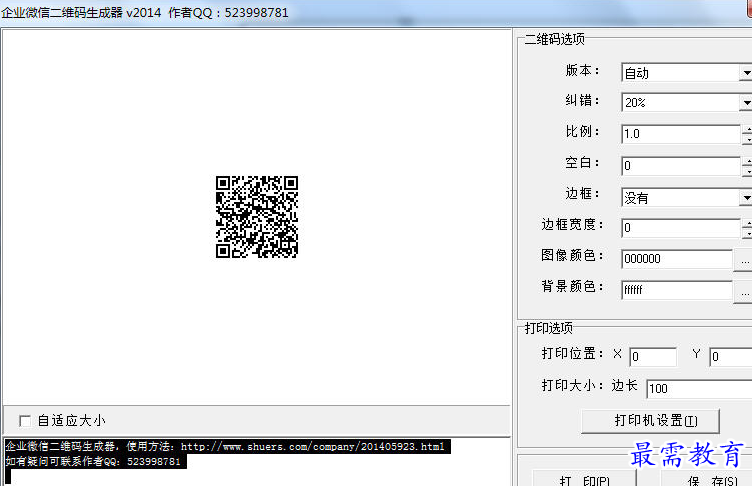Viewport: 752px width, 486px height.
Task: Open color picker next to 图像颜色
Action: [x=743, y=260]
